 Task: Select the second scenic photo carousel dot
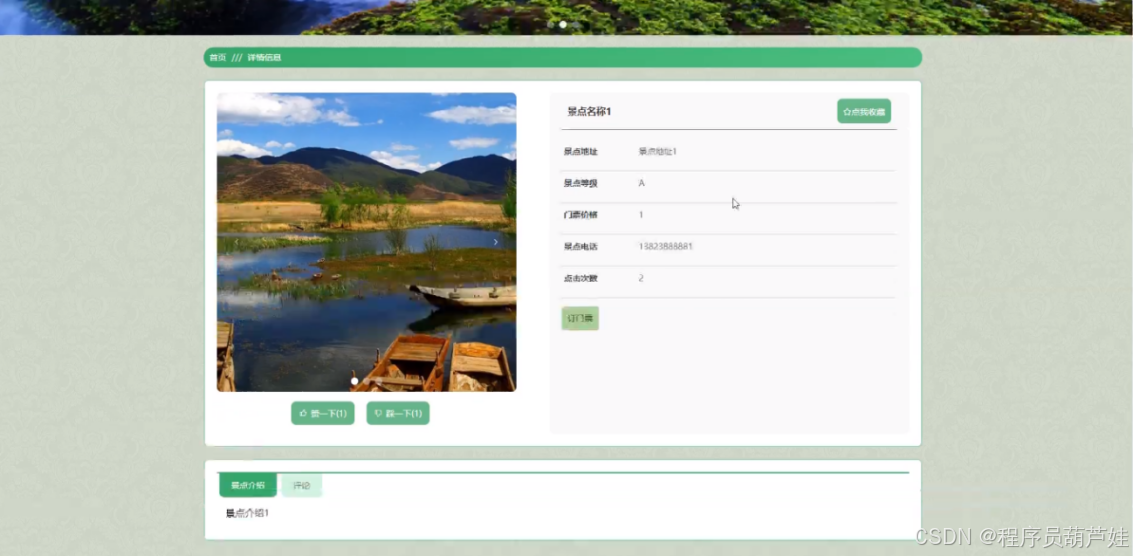point(366,381)
